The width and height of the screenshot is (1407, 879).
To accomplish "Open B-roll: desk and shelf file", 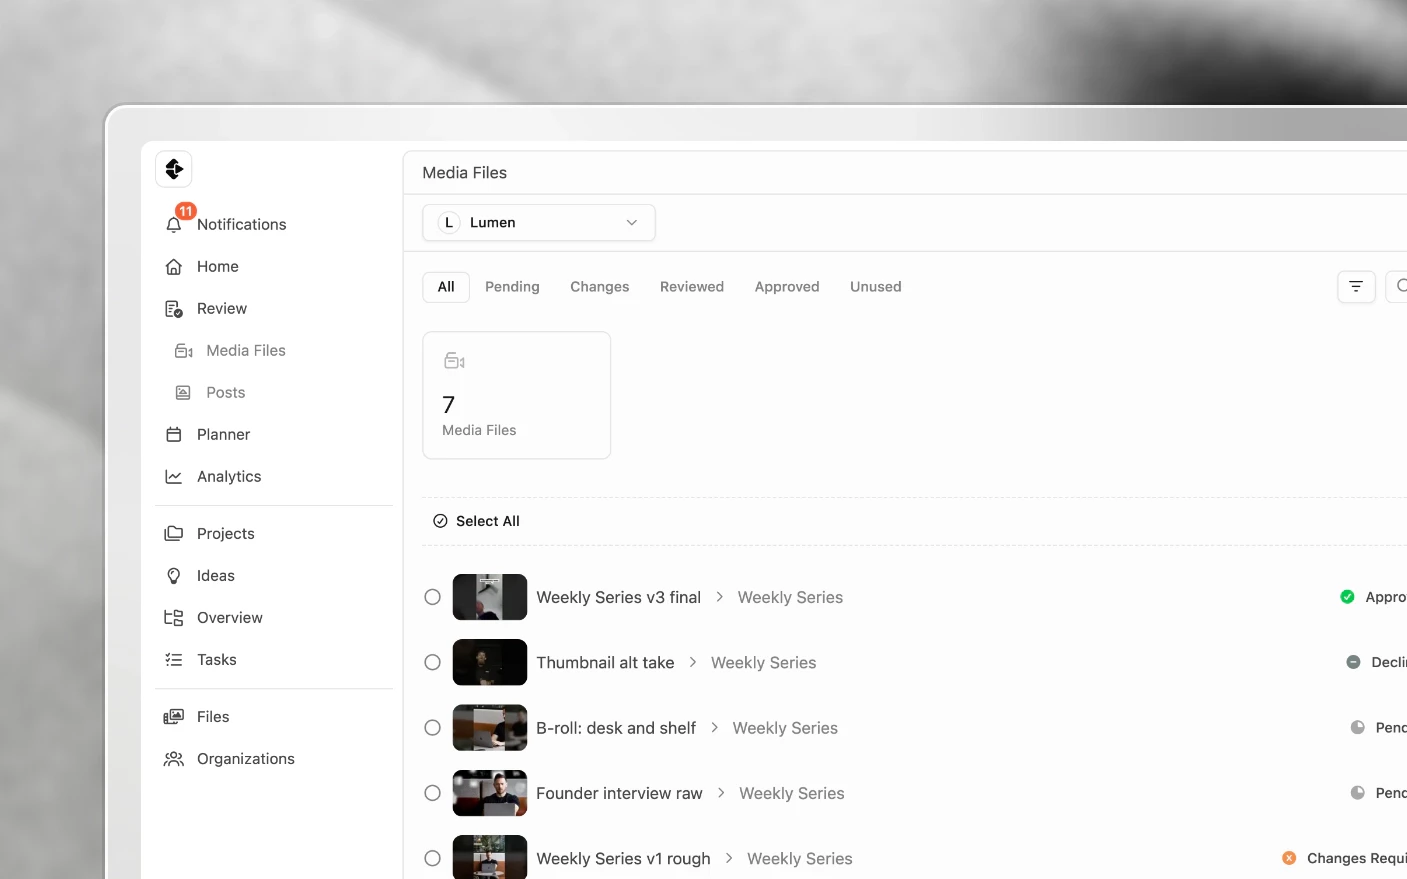I will click(616, 728).
